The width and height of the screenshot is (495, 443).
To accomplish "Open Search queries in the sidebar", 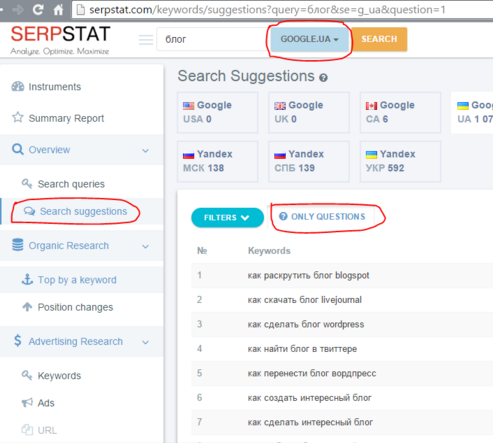I will (x=71, y=184).
